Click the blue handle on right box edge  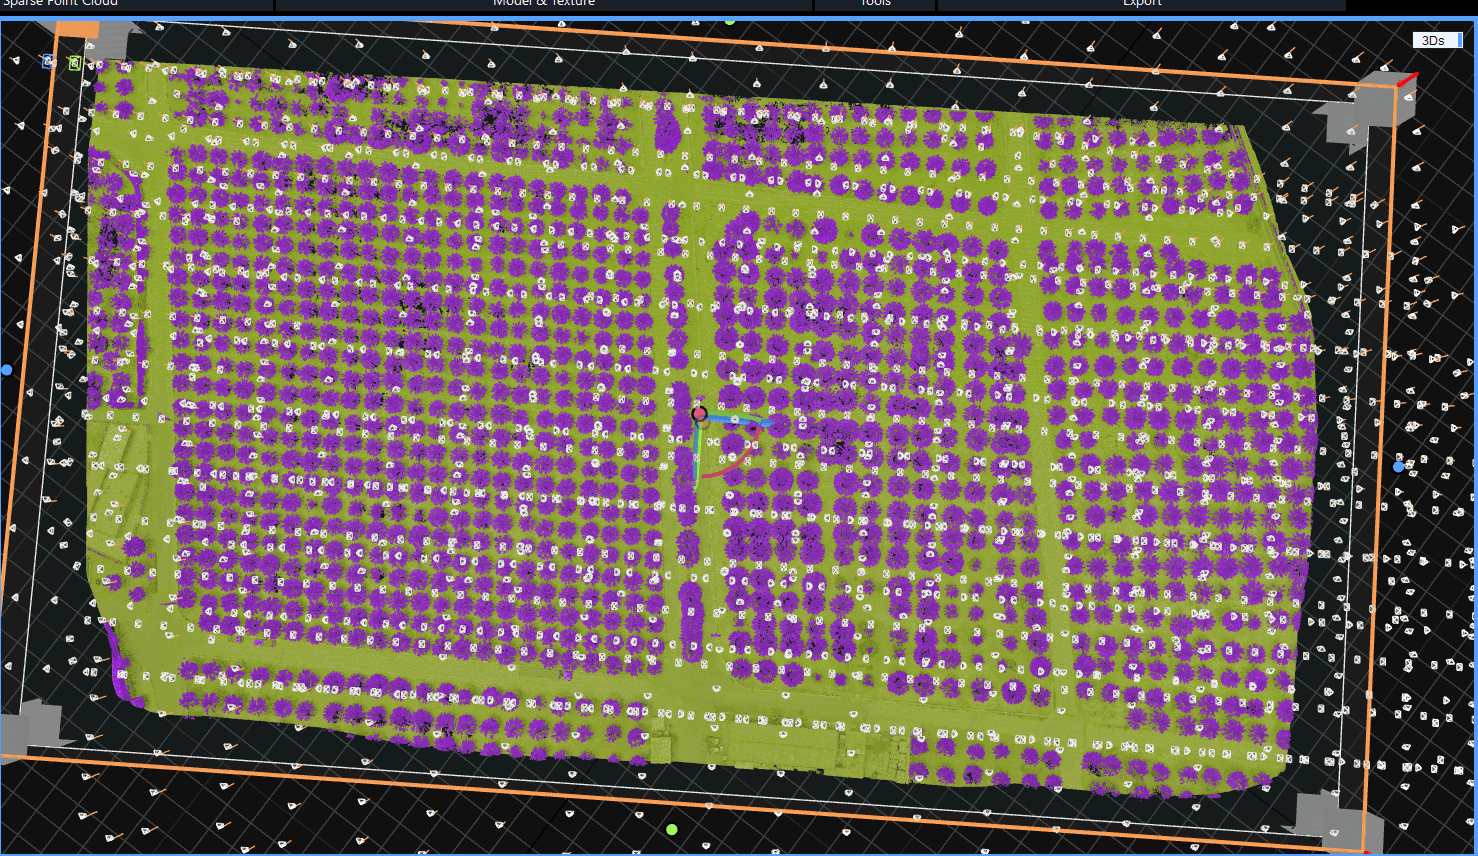(x=1399, y=467)
